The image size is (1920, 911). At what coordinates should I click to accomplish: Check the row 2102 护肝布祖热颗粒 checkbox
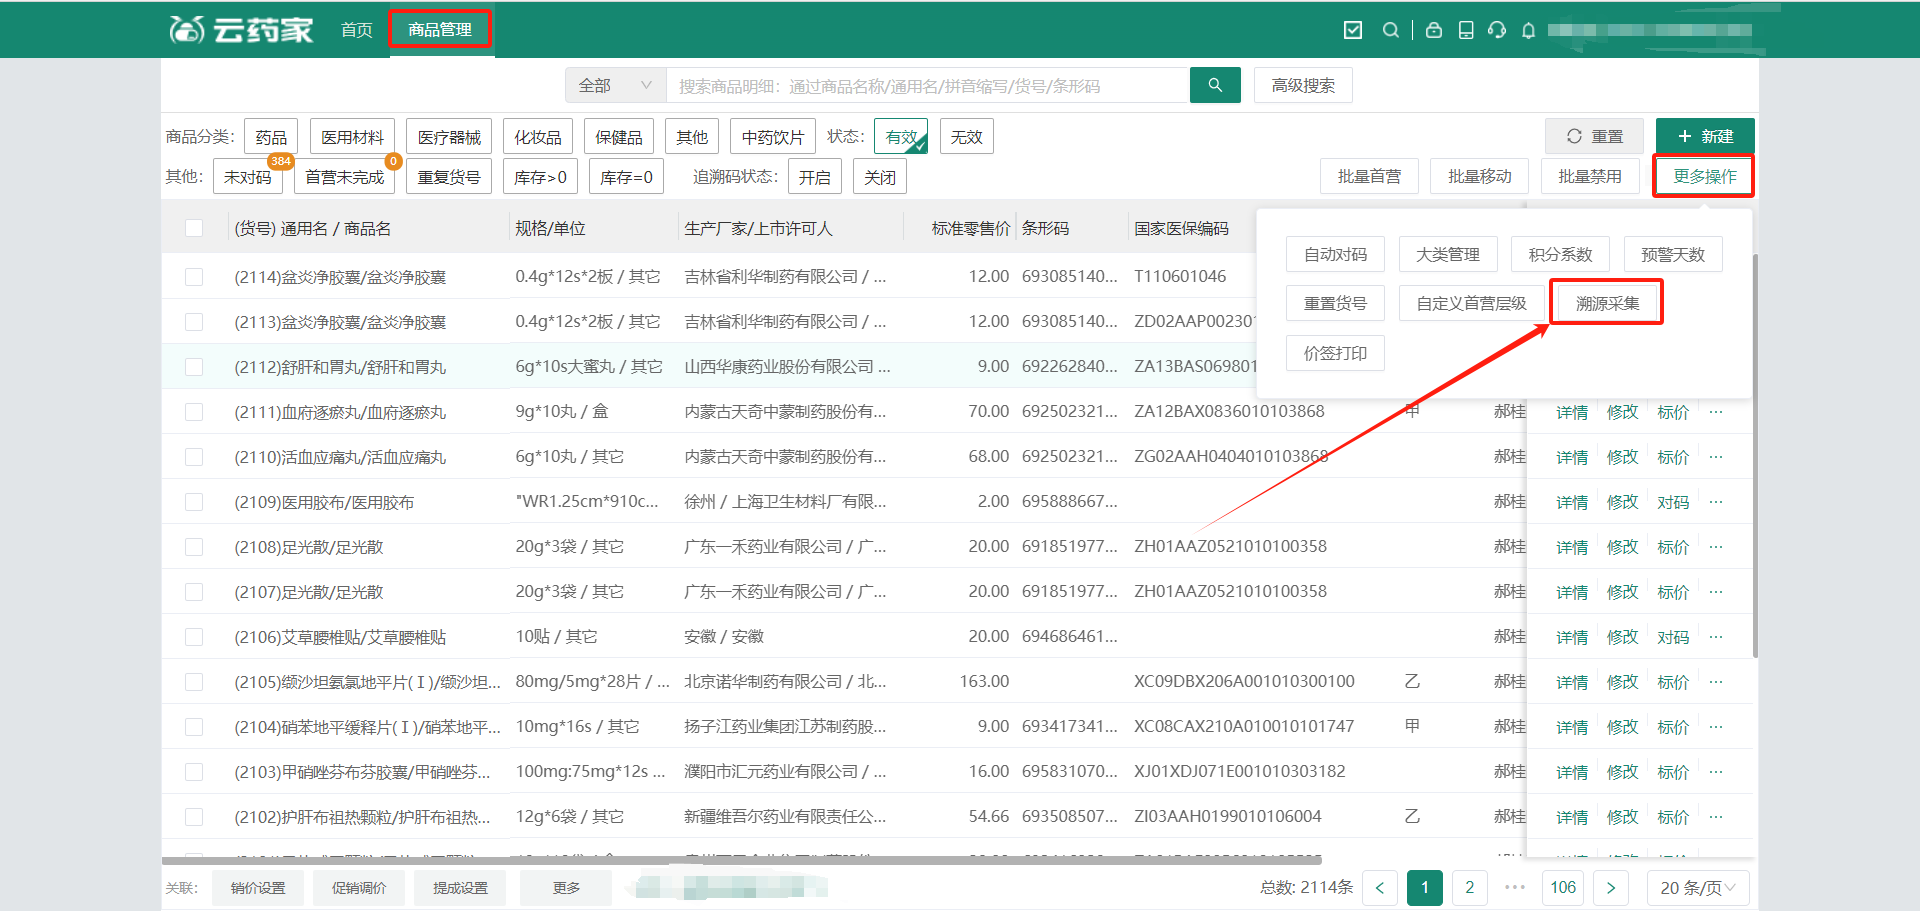pos(194,817)
